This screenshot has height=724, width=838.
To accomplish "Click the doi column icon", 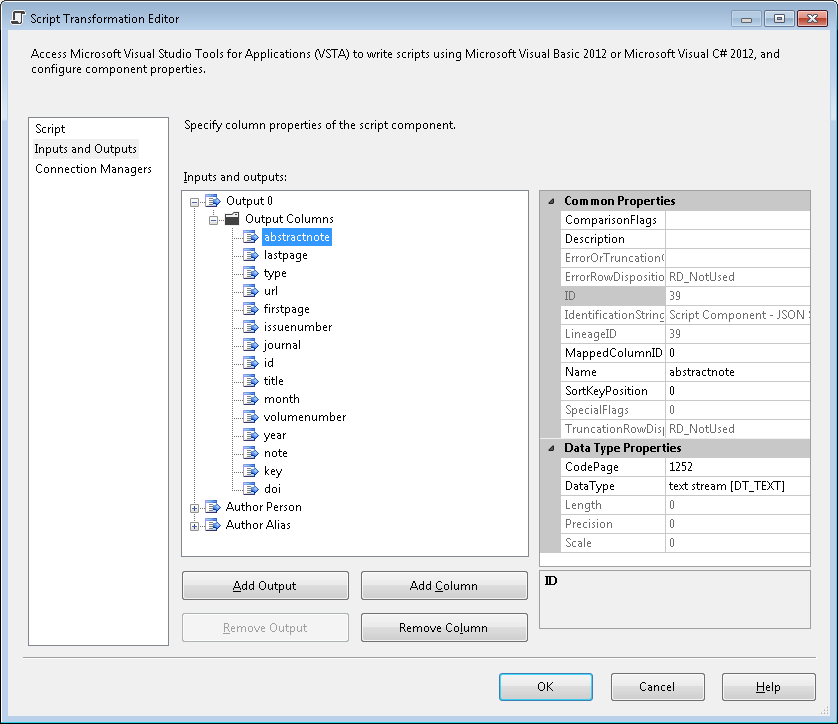I will pos(251,489).
